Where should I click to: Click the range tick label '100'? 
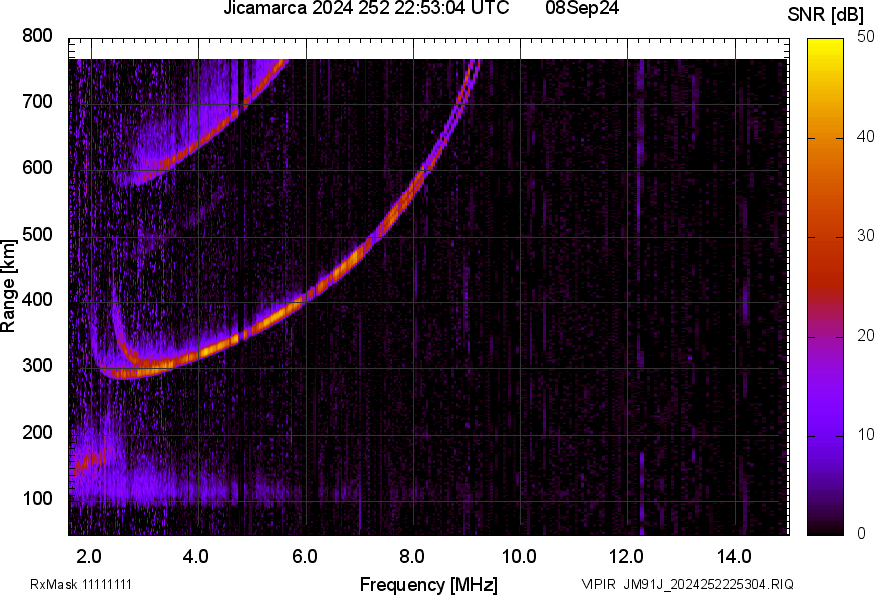[x=37, y=498]
